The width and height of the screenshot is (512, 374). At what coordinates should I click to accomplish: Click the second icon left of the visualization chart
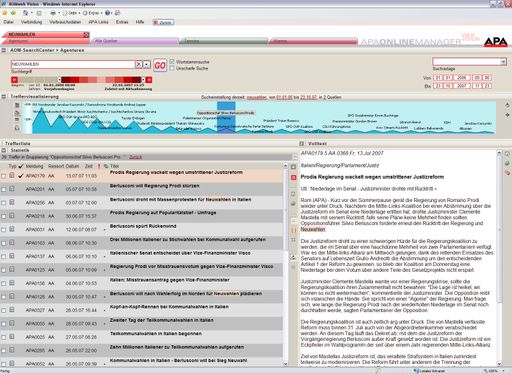pos(17,113)
